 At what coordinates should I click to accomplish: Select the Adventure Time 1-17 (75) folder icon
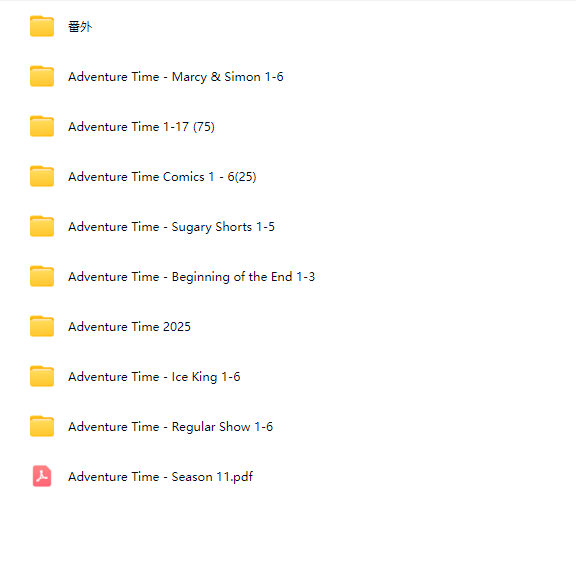point(42,126)
